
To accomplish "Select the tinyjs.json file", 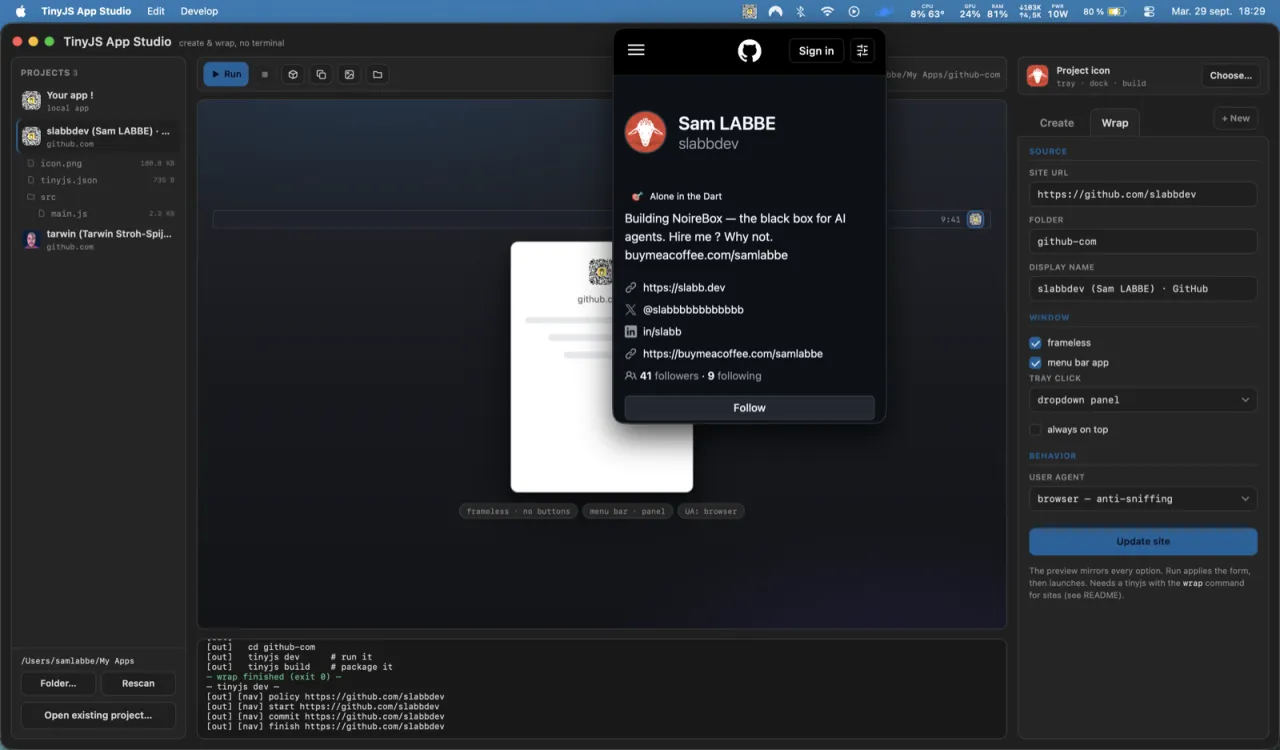I will (x=99, y=180).
